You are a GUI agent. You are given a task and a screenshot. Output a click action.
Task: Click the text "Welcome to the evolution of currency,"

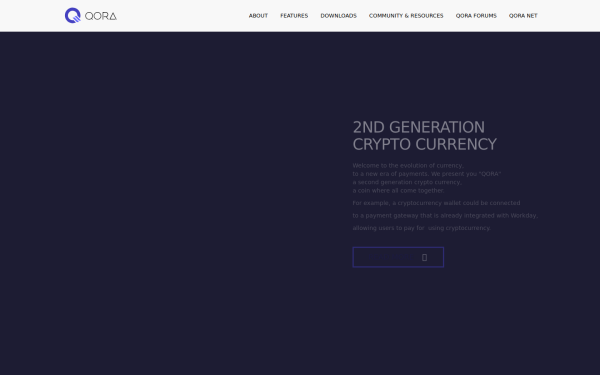click(x=408, y=165)
